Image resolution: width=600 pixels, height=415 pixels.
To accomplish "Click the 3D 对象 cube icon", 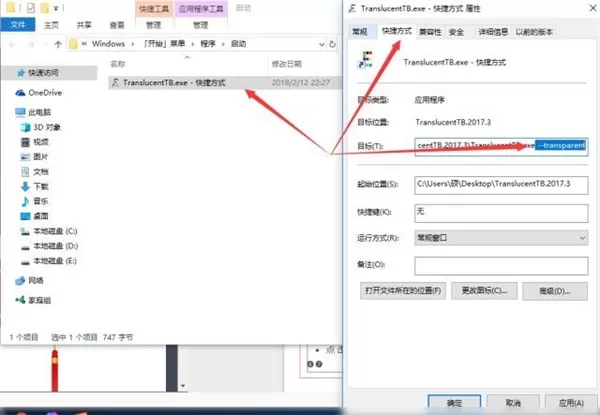I will [x=25, y=127].
